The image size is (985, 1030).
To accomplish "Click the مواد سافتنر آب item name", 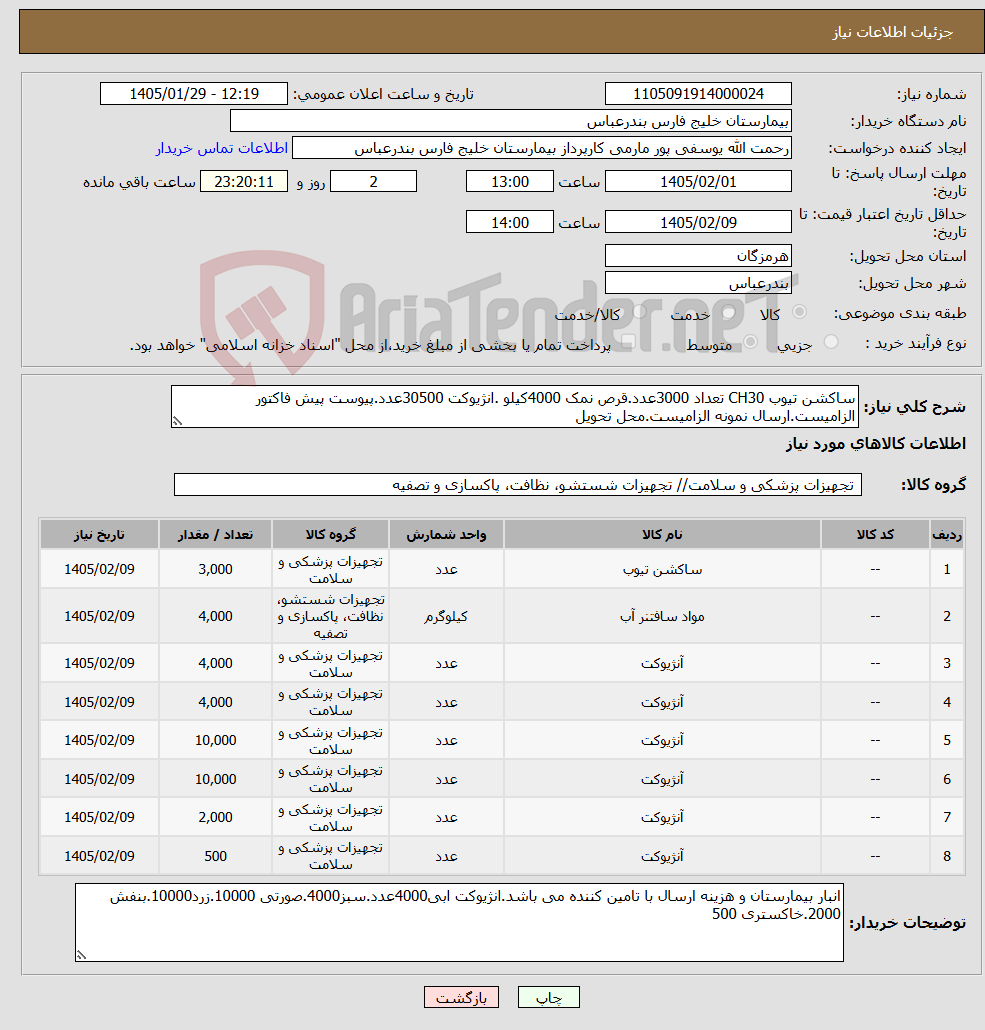I will (662, 616).
